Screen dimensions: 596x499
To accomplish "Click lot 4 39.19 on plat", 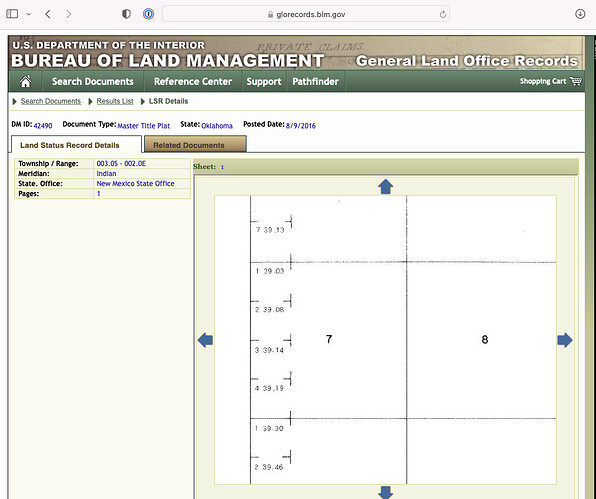I will pyautogui.click(x=269, y=388).
